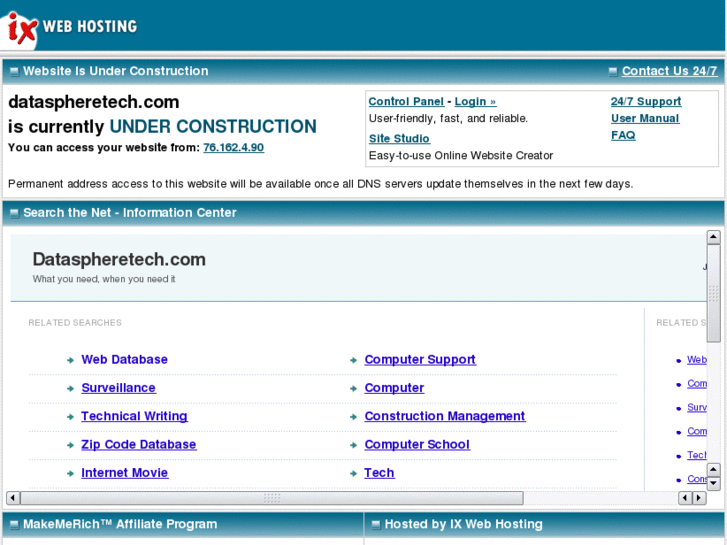The image size is (727, 545).
Task: Click the arrow icon beside Web Database
Action: [70, 360]
